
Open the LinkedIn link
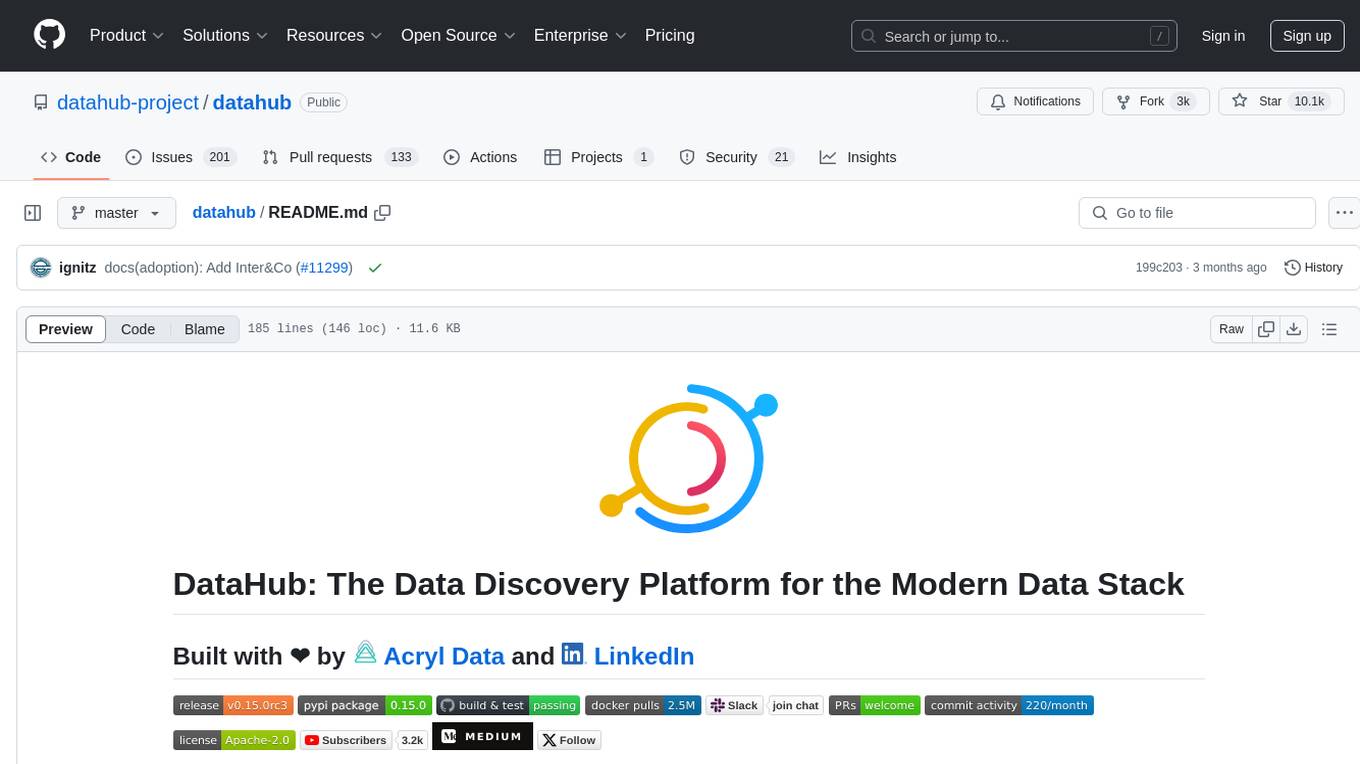644,656
